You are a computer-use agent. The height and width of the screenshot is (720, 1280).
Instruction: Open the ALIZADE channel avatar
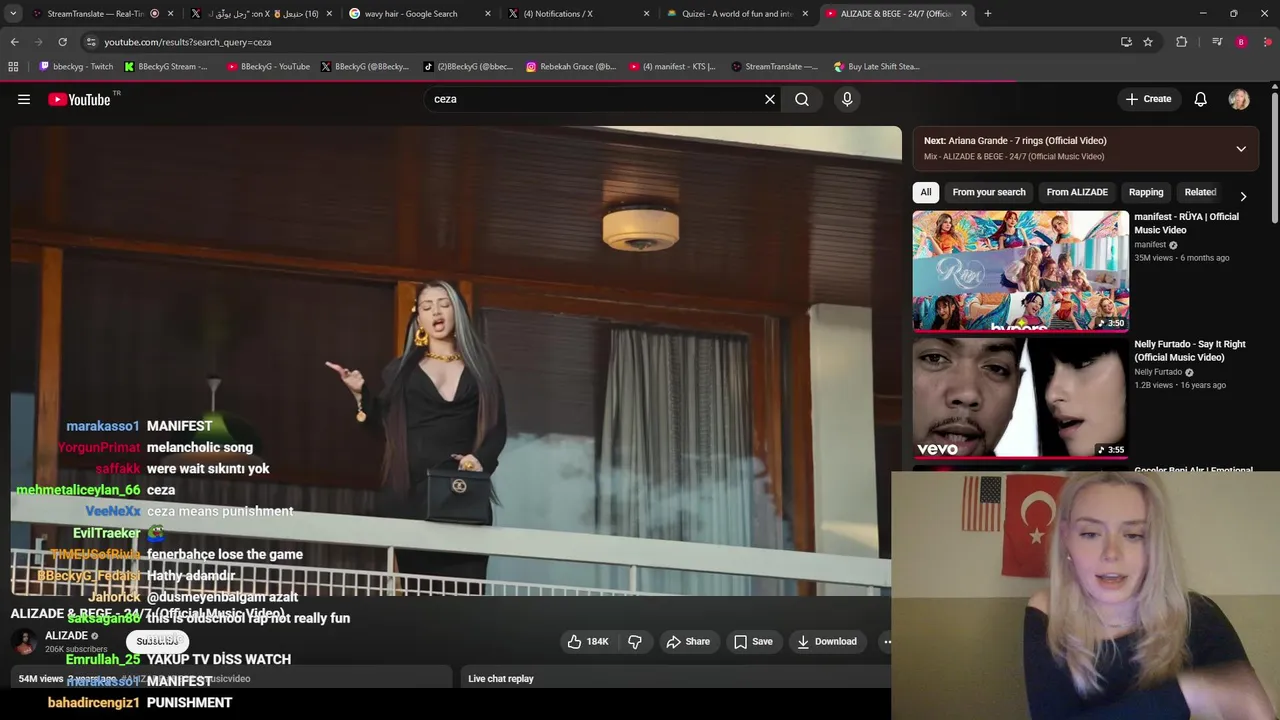pos(24,642)
